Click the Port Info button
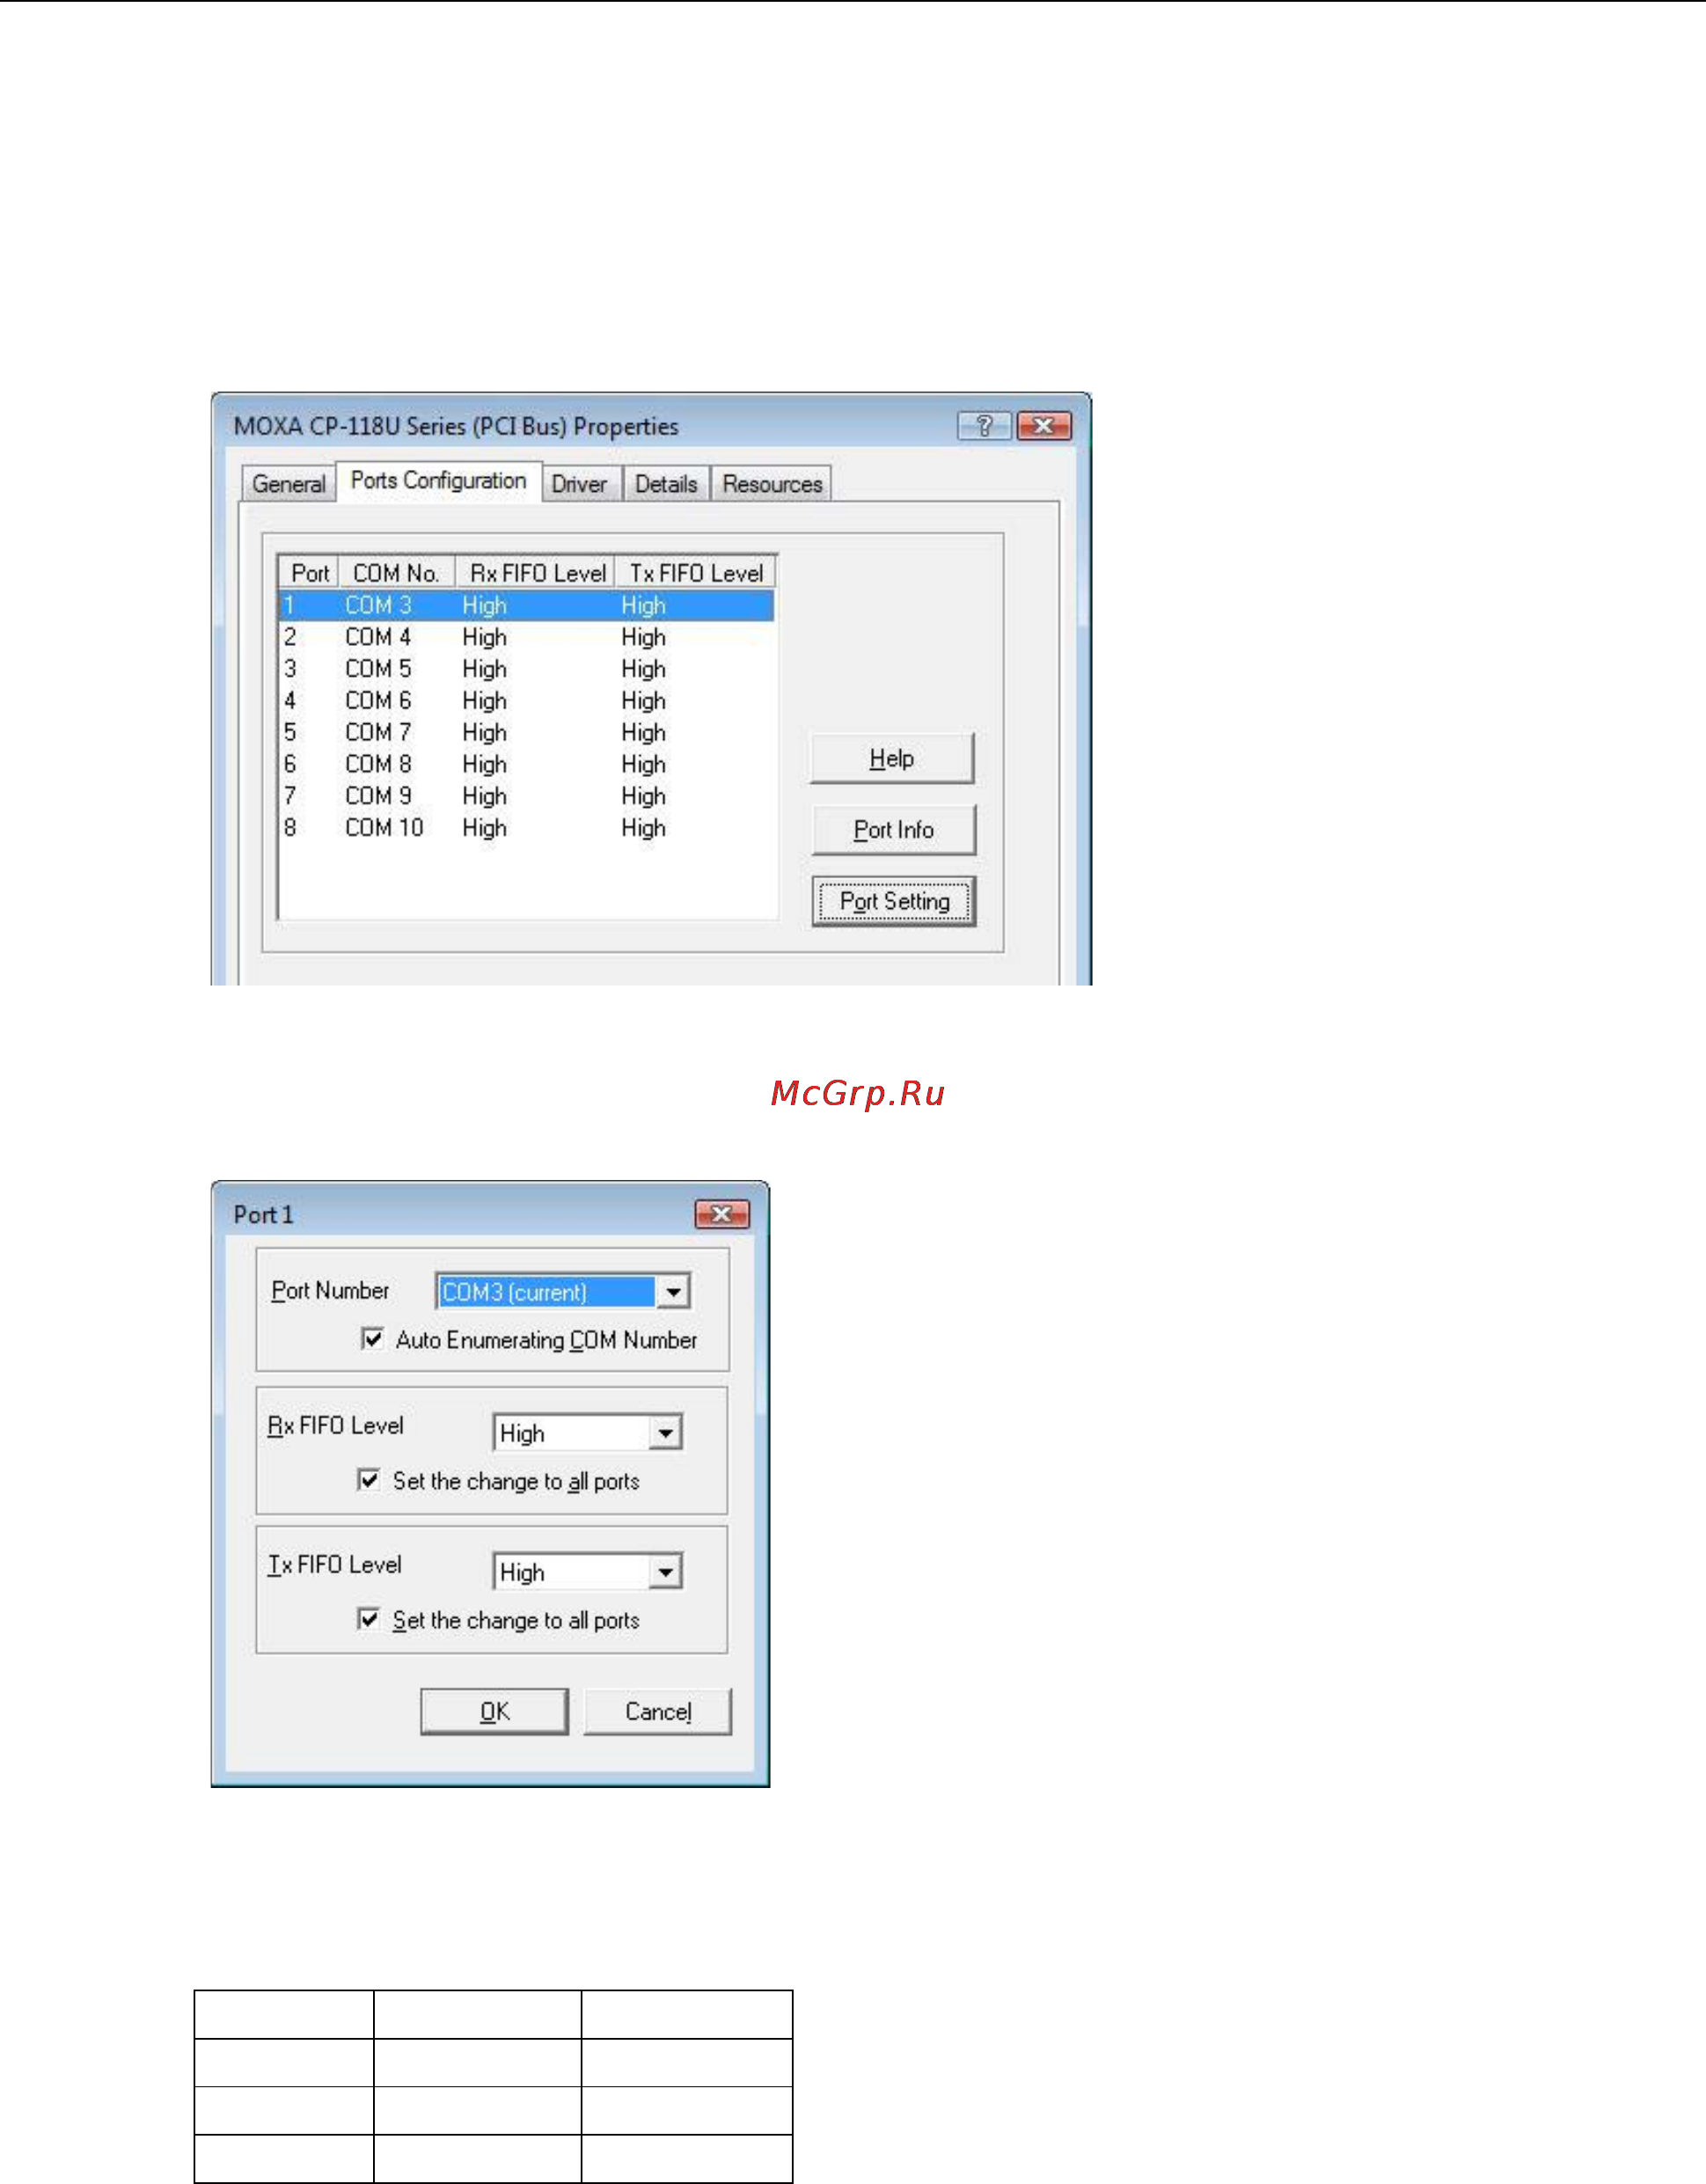1706x2184 pixels. point(893,830)
